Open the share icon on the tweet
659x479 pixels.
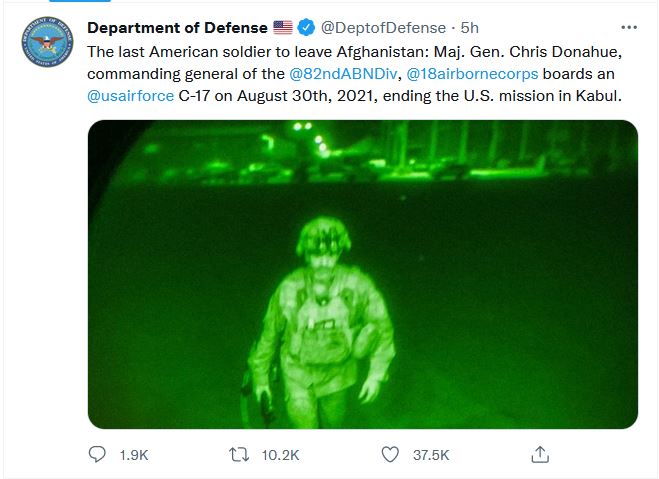(x=540, y=454)
